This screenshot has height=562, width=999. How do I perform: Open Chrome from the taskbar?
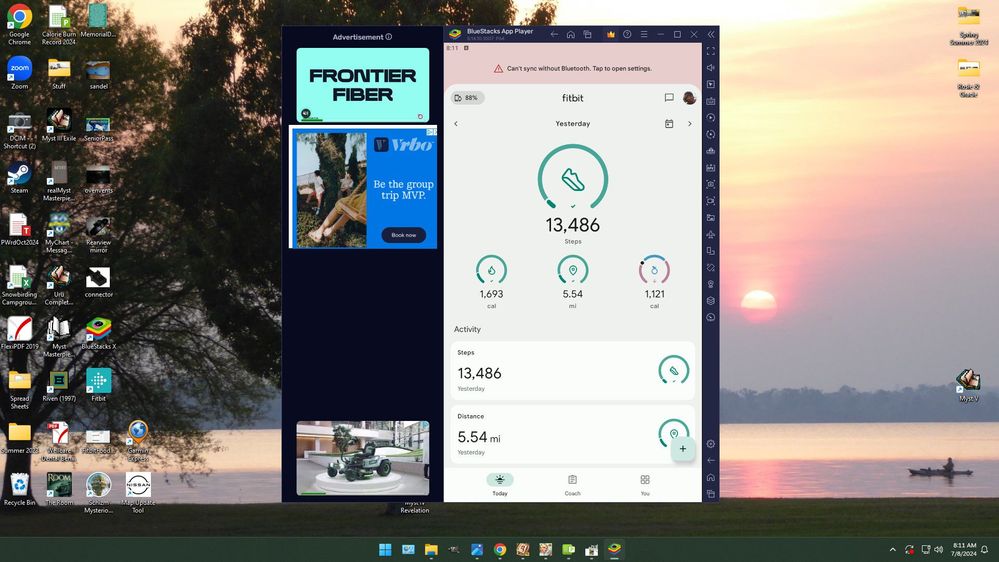500,549
